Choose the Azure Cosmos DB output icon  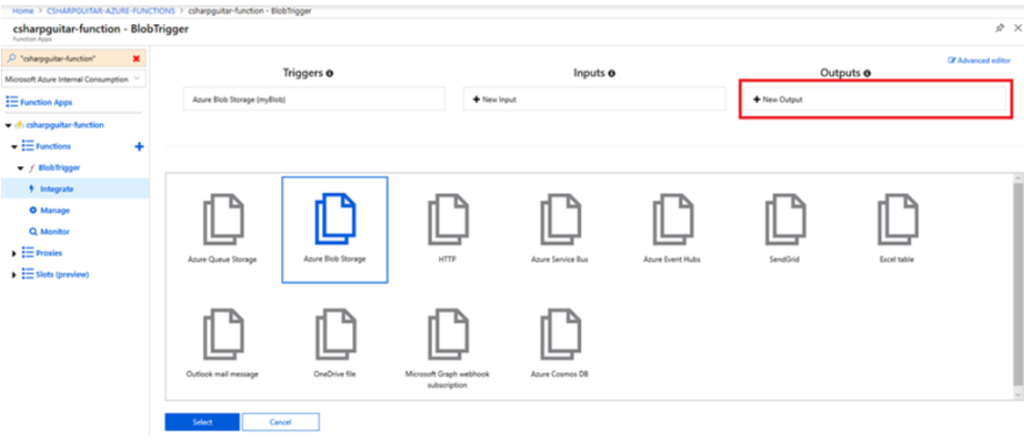click(x=560, y=334)
